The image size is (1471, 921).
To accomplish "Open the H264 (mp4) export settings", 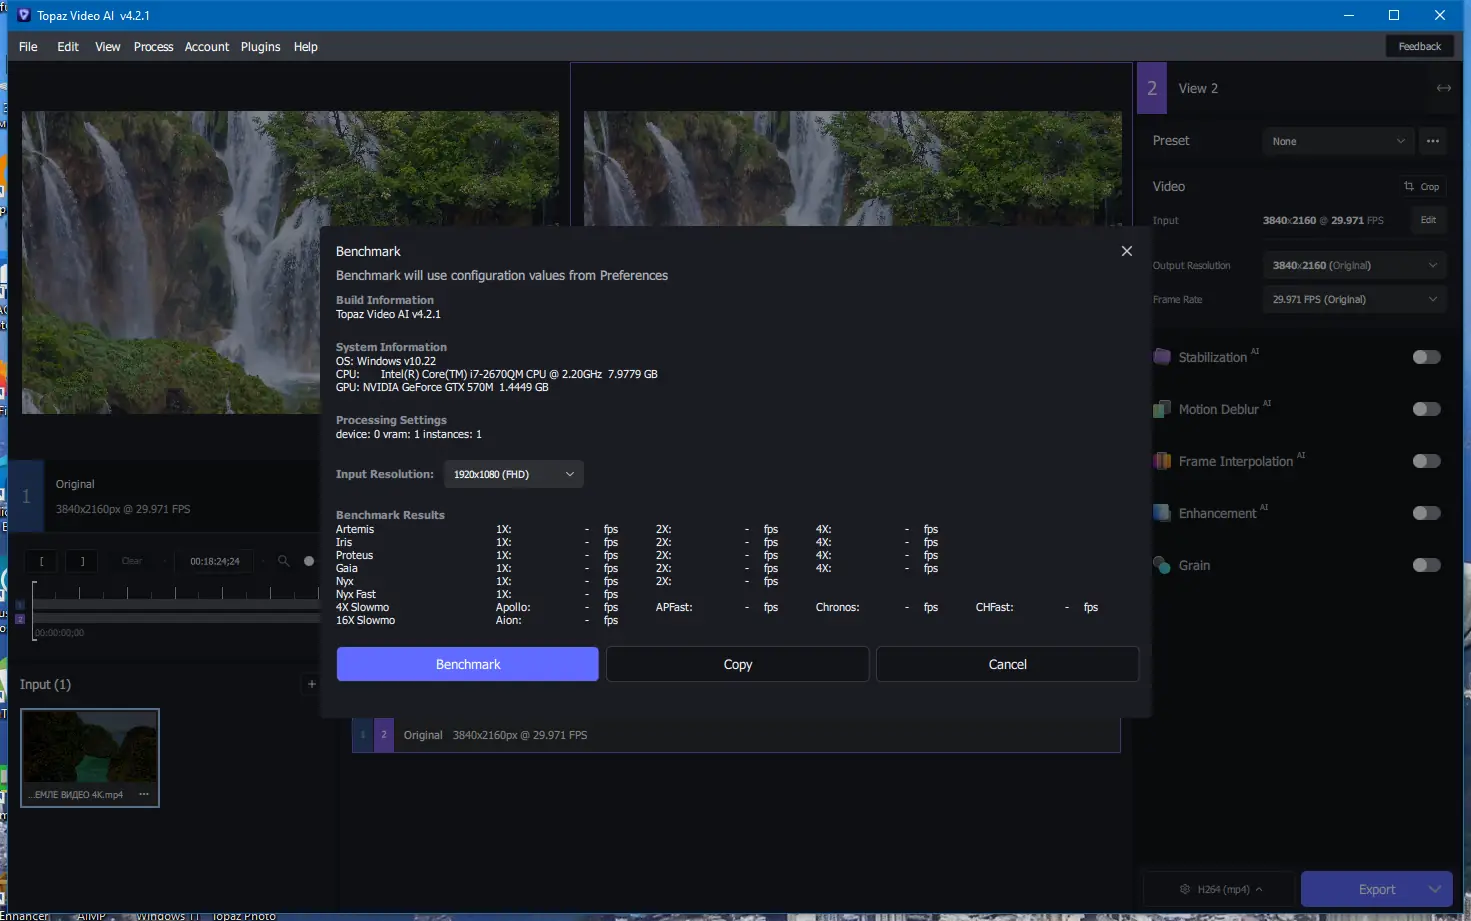I will (1220, 889).
